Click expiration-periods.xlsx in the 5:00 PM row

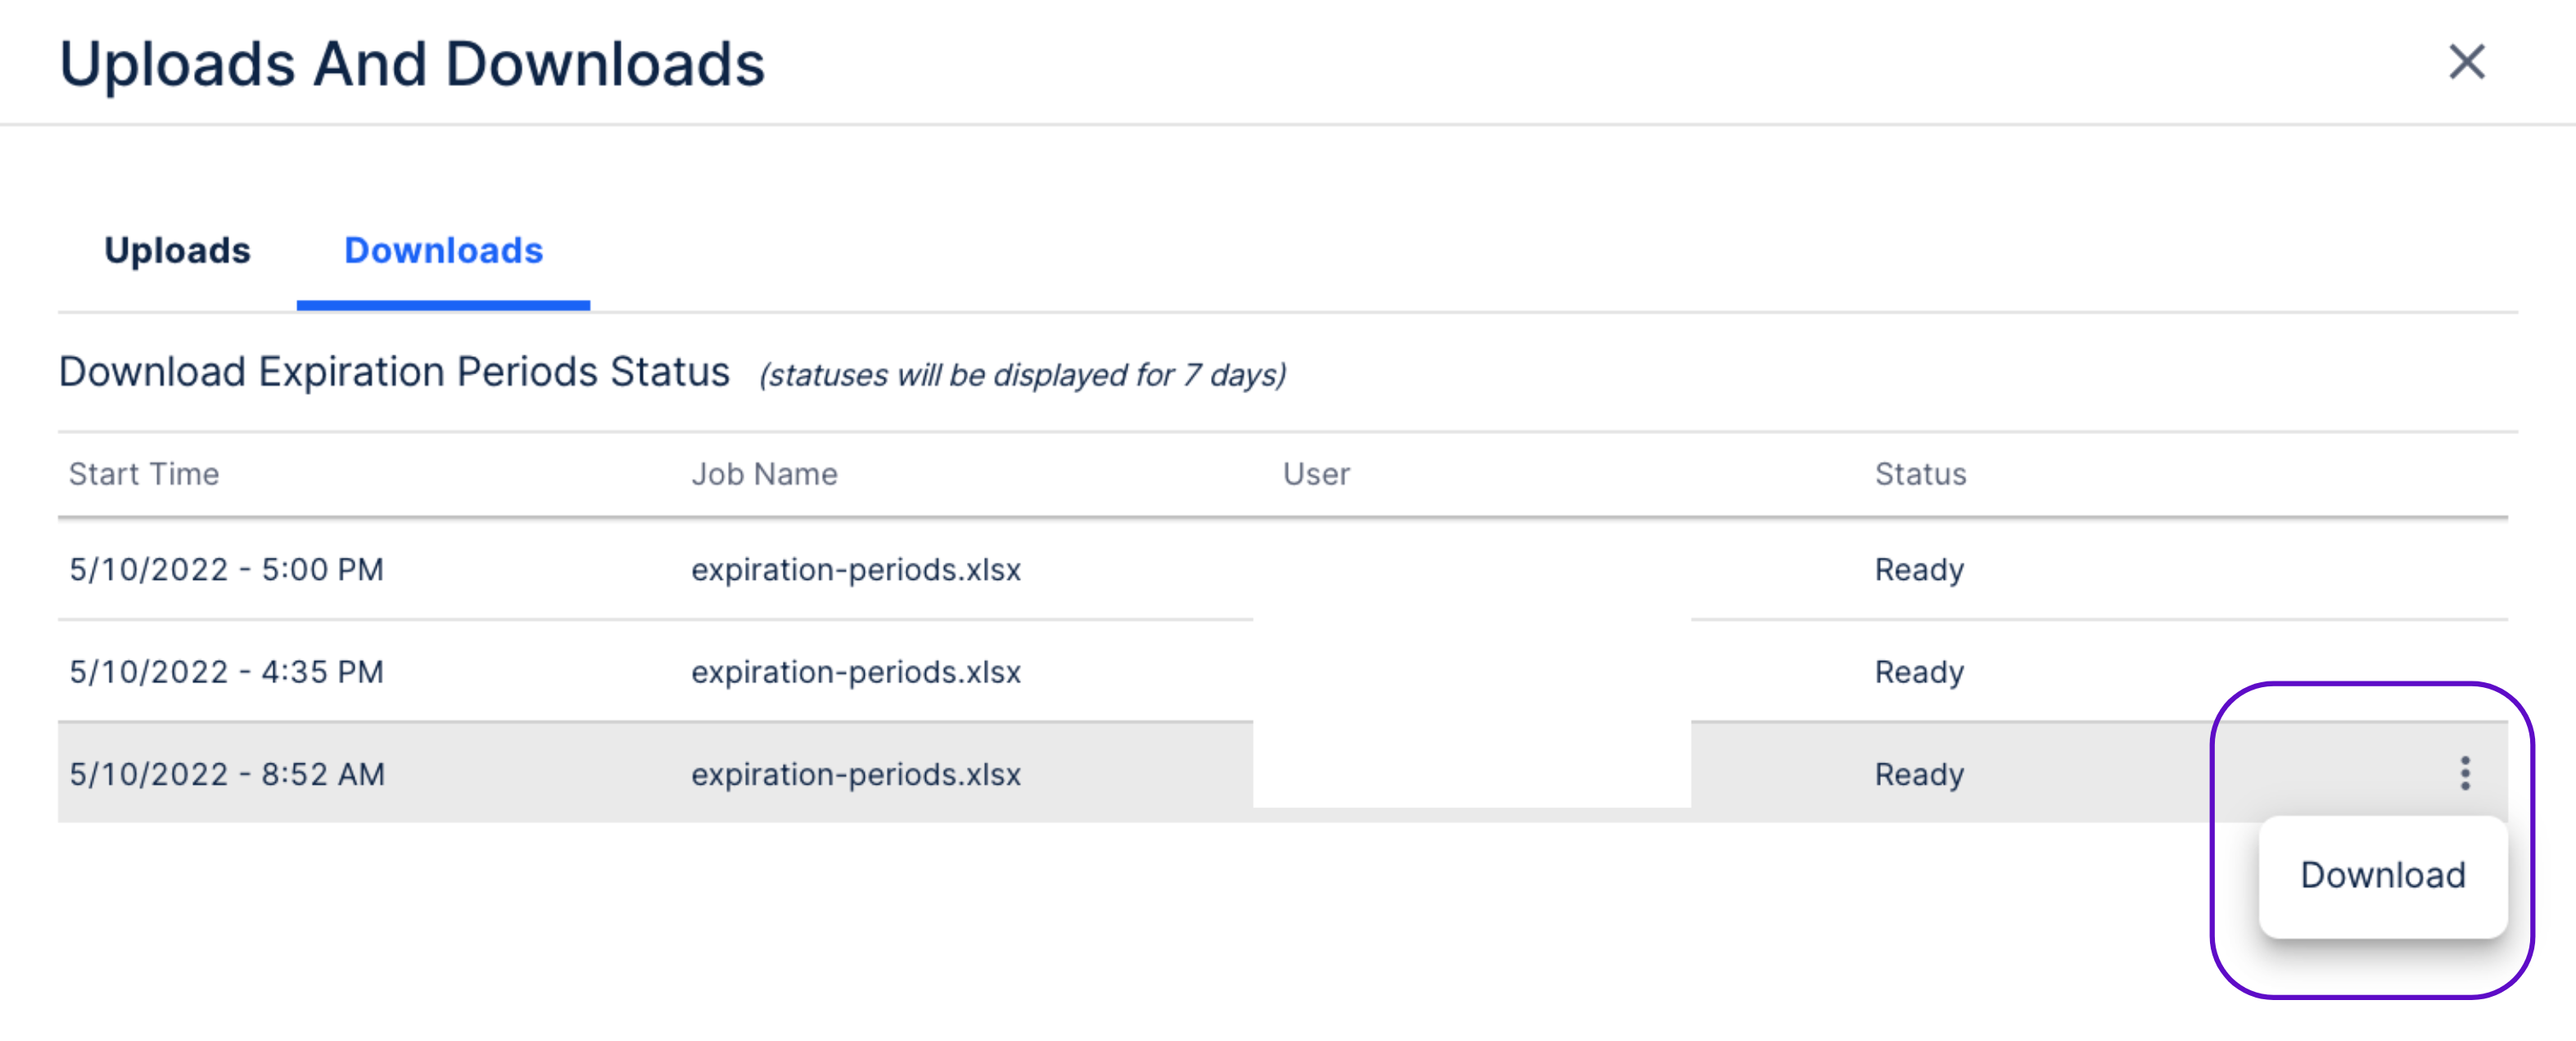[x=856, y=570]
